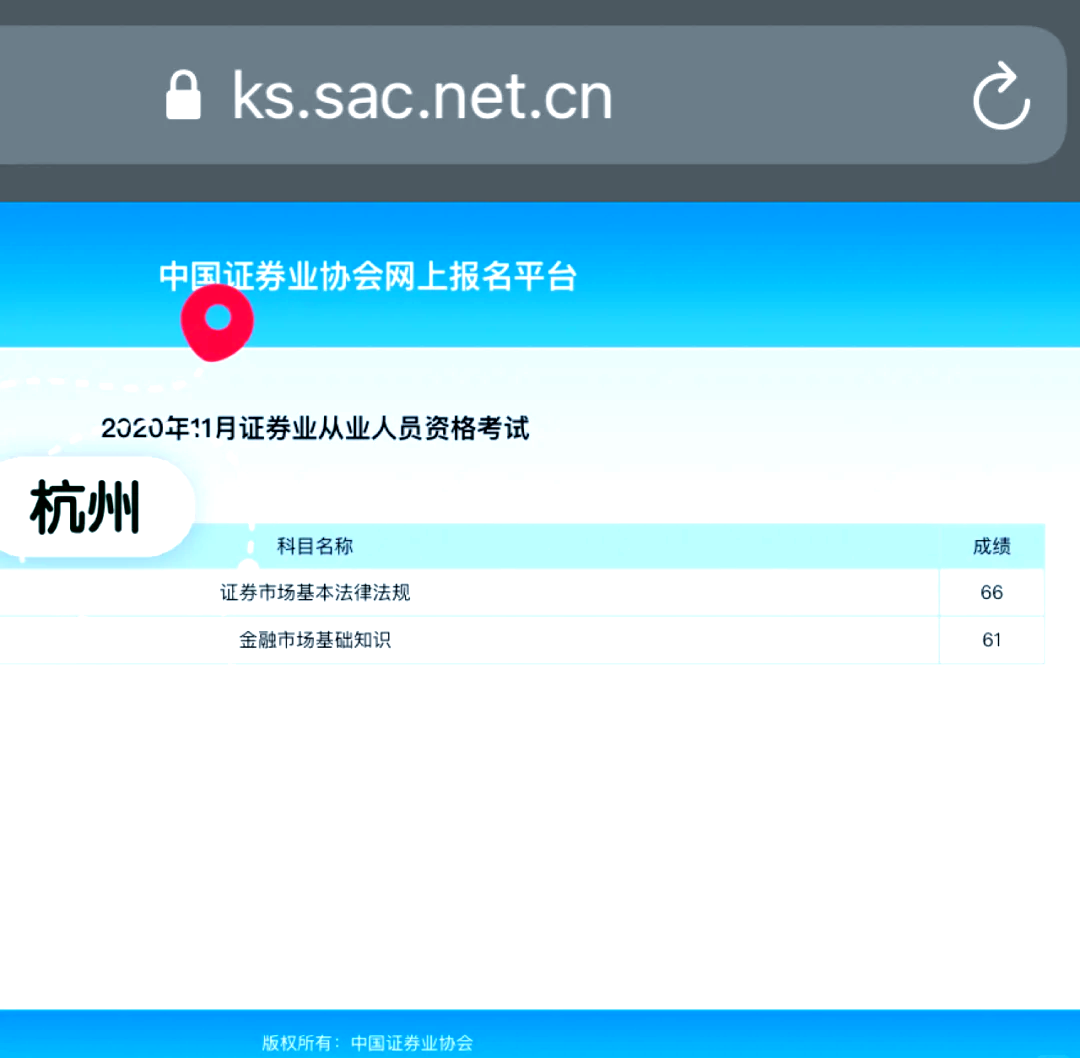The height and width of the screenshot is (1058, 1080).
Task: Open the 版权所有：中国证券业协会 footer link
Action: click(367, 1043)
